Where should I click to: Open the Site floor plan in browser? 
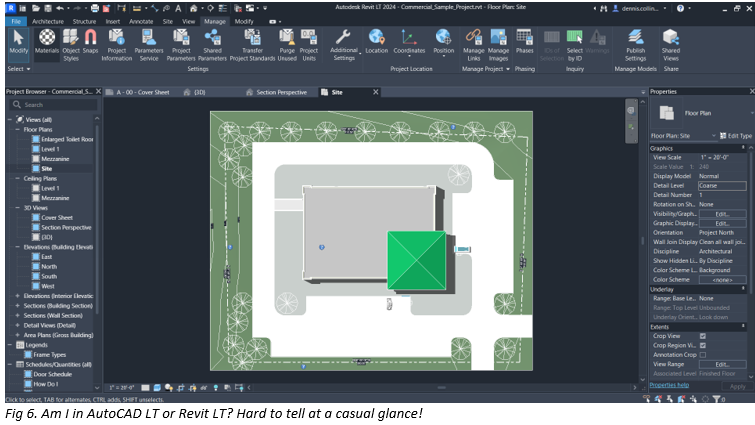[47, 168]
